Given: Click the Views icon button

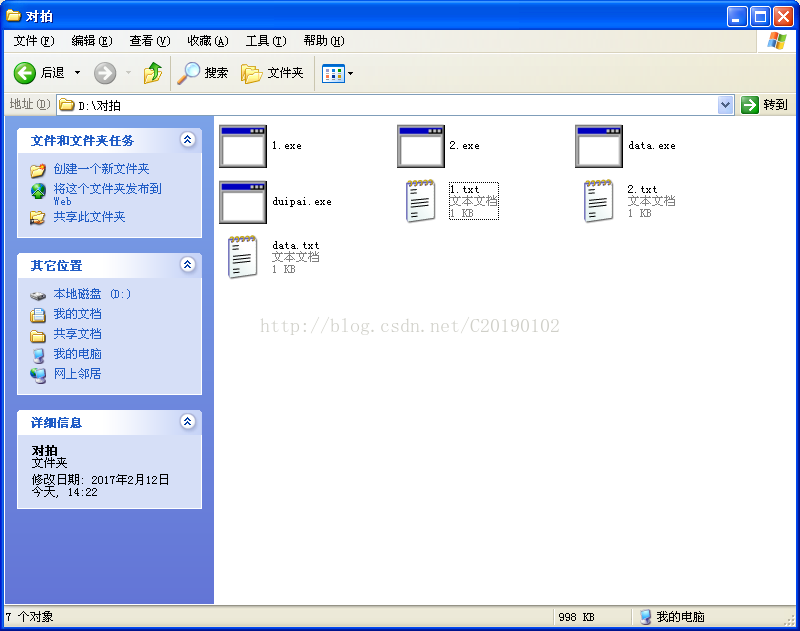Looking at the screenshot, I should (x=333, y=73).
